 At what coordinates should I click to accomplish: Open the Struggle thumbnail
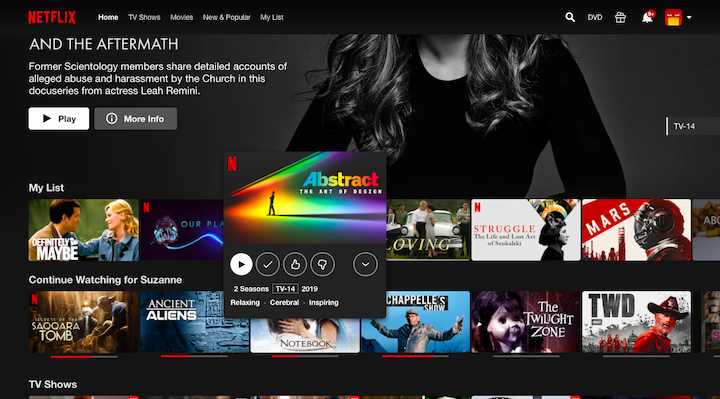pyautogui.click(x=526, y=230)
